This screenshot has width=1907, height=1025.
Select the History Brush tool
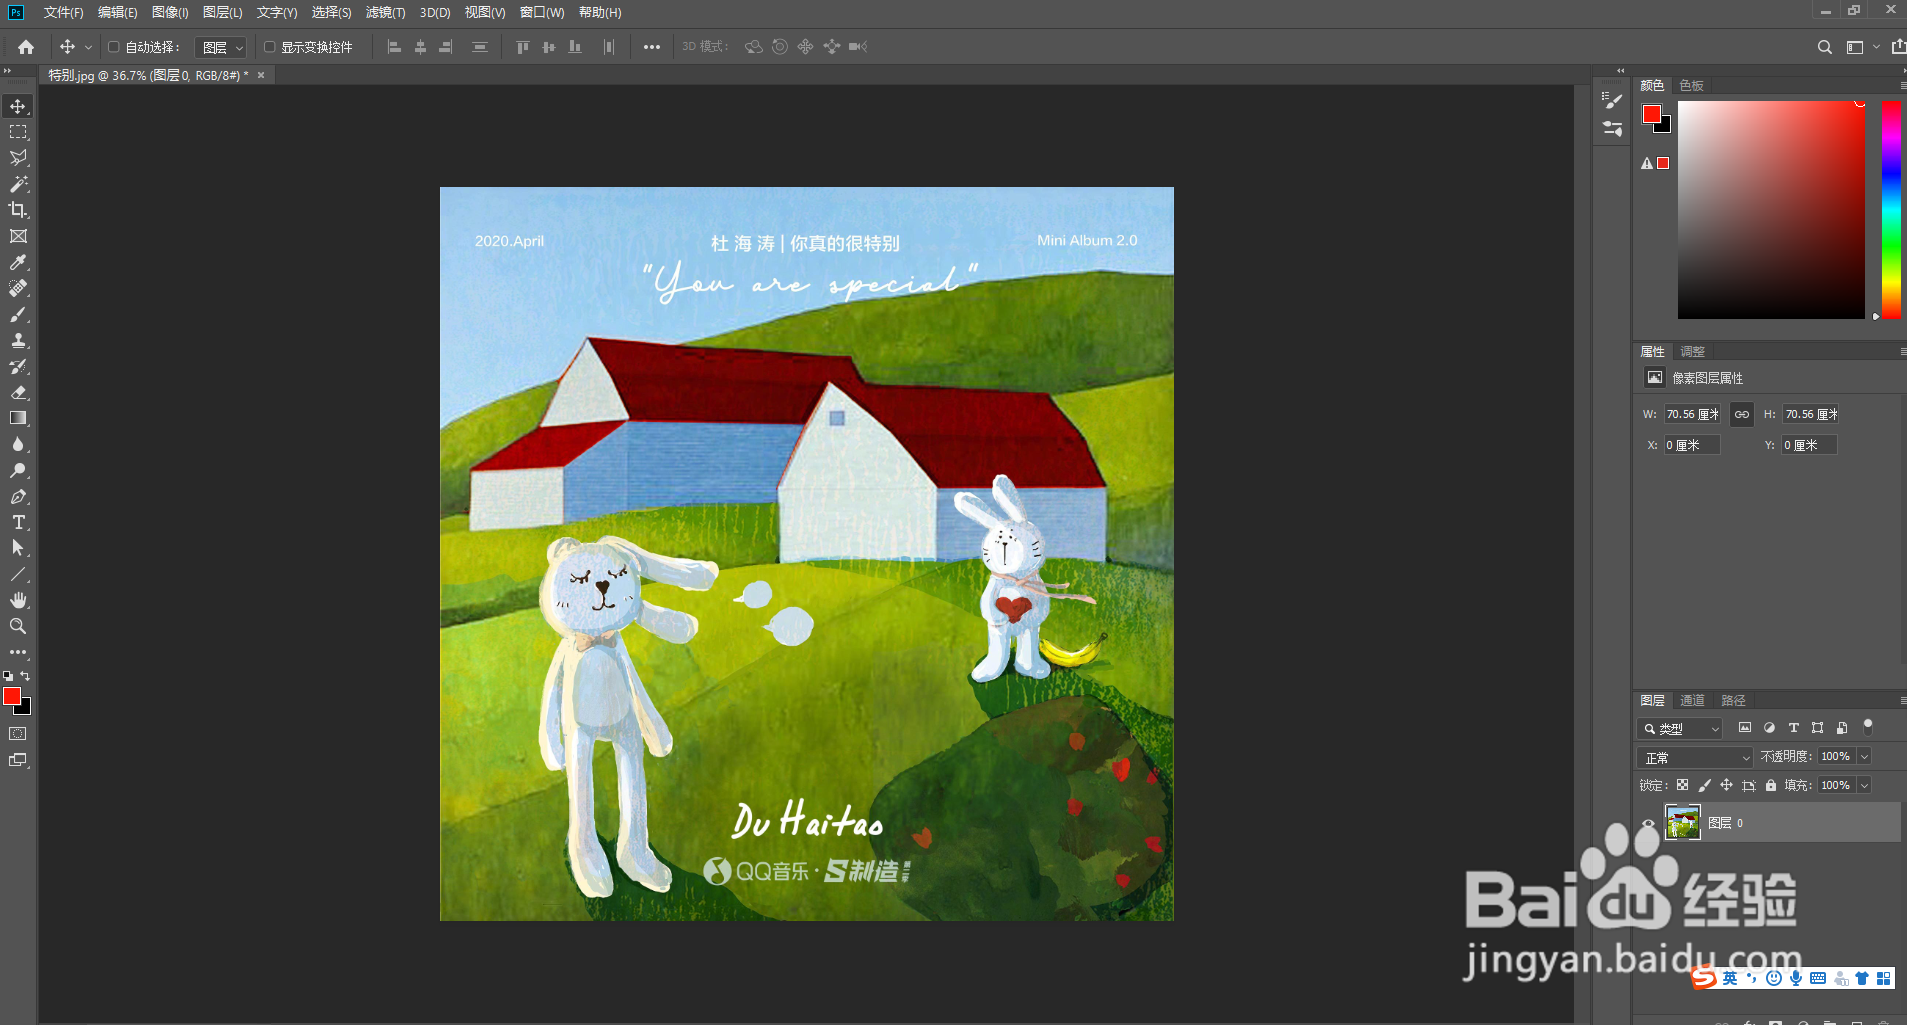[18, 366]
